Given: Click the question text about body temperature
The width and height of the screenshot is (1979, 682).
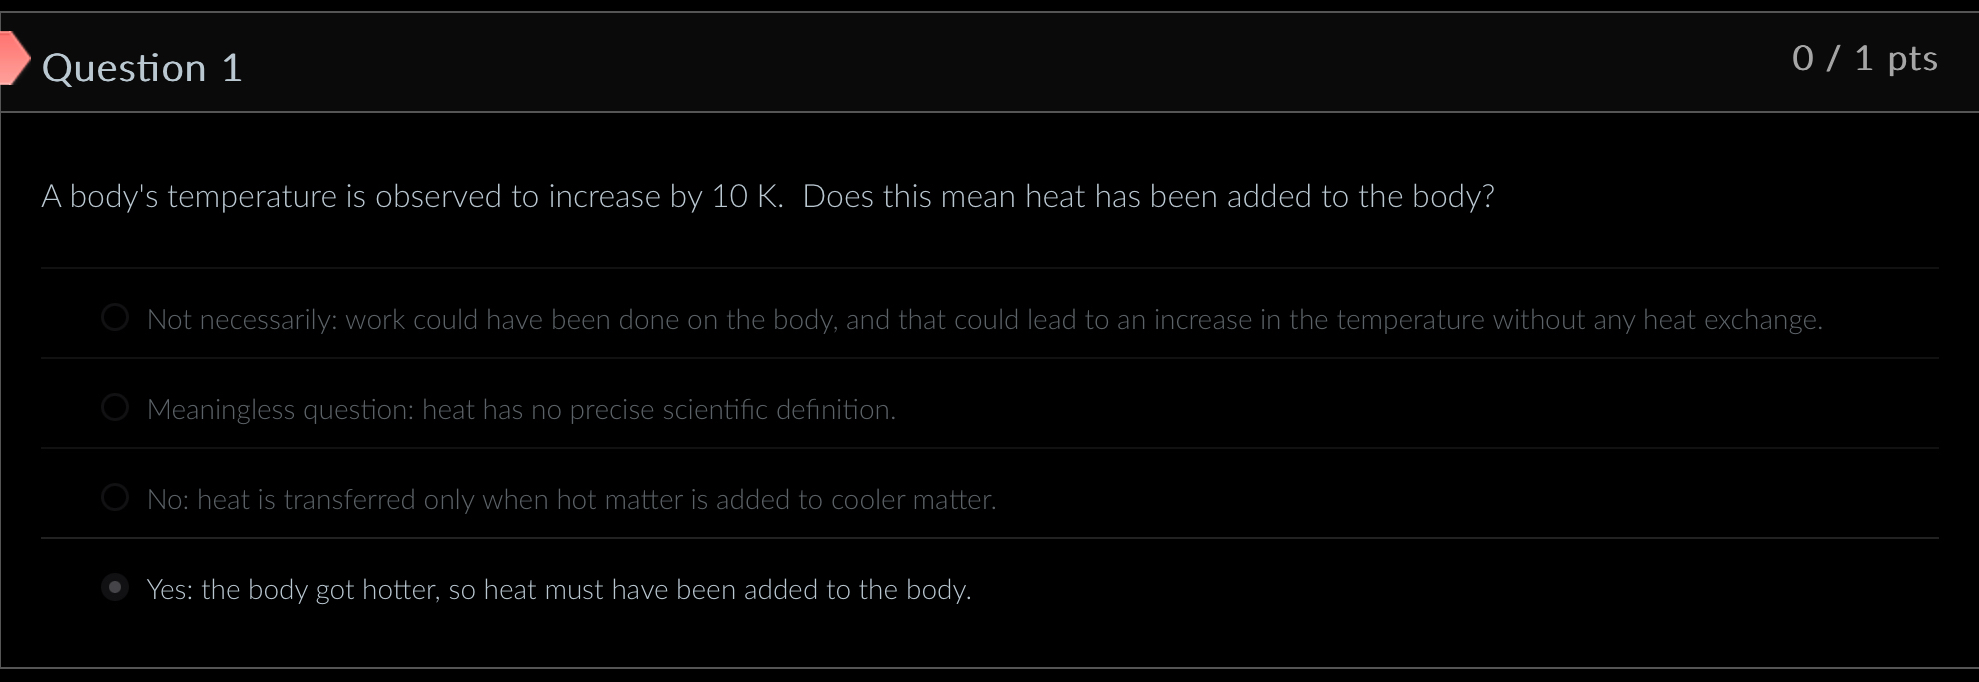Looking at the screenshot, I should [x=766, y=197].
